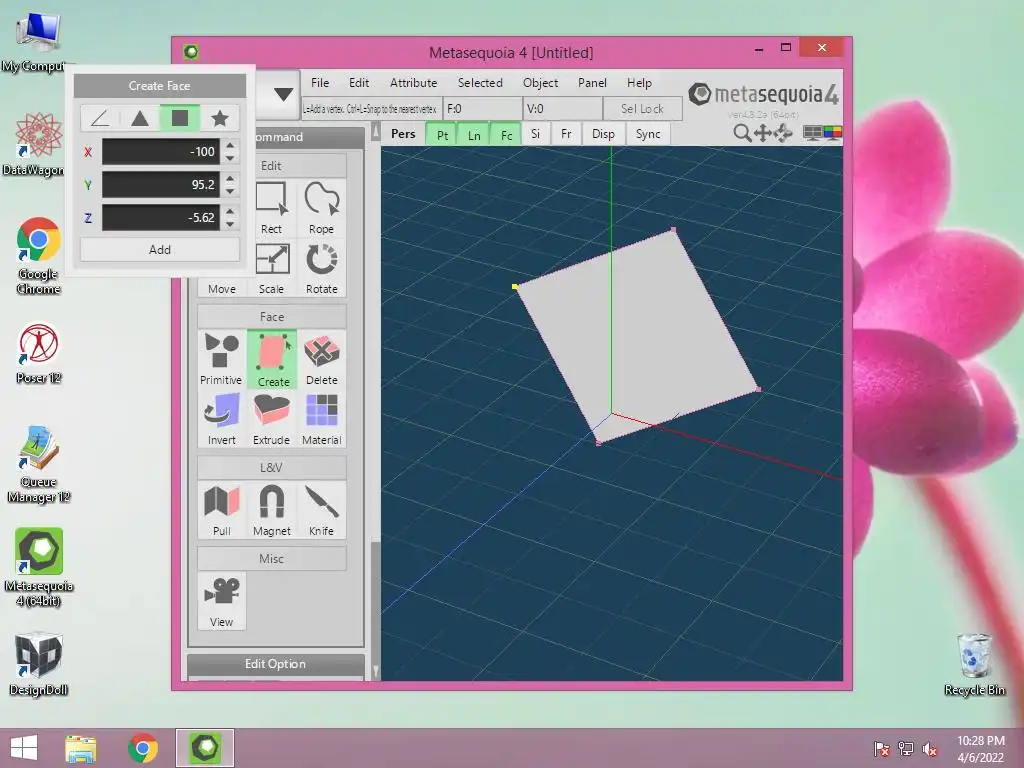Select the Extrude tool
The height and width of the screenshot is (768, 1024).
point(272,419)
